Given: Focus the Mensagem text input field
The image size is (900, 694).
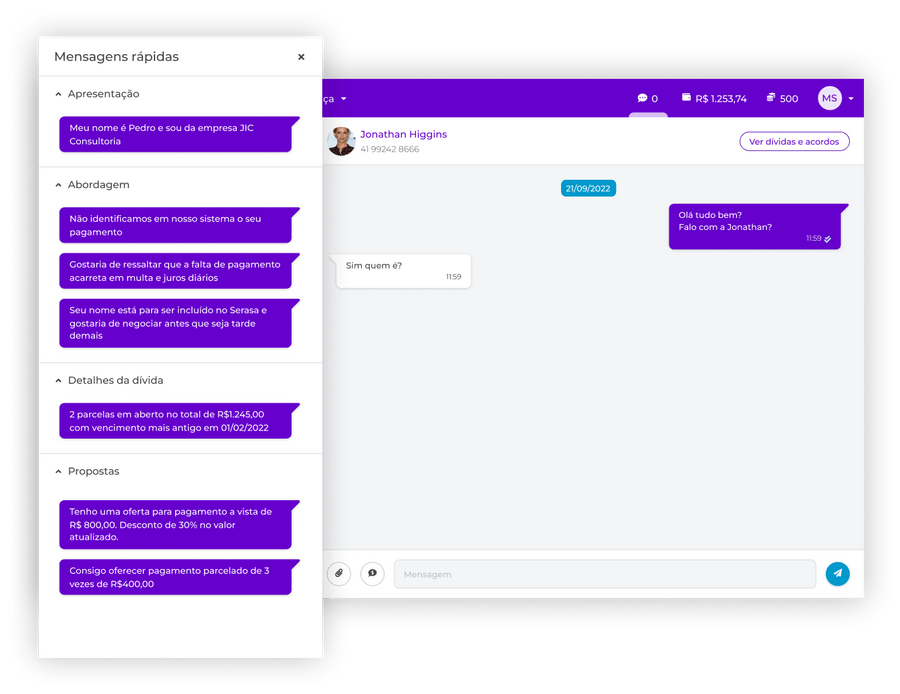Looking at the screenshot, I should [604, 574].
